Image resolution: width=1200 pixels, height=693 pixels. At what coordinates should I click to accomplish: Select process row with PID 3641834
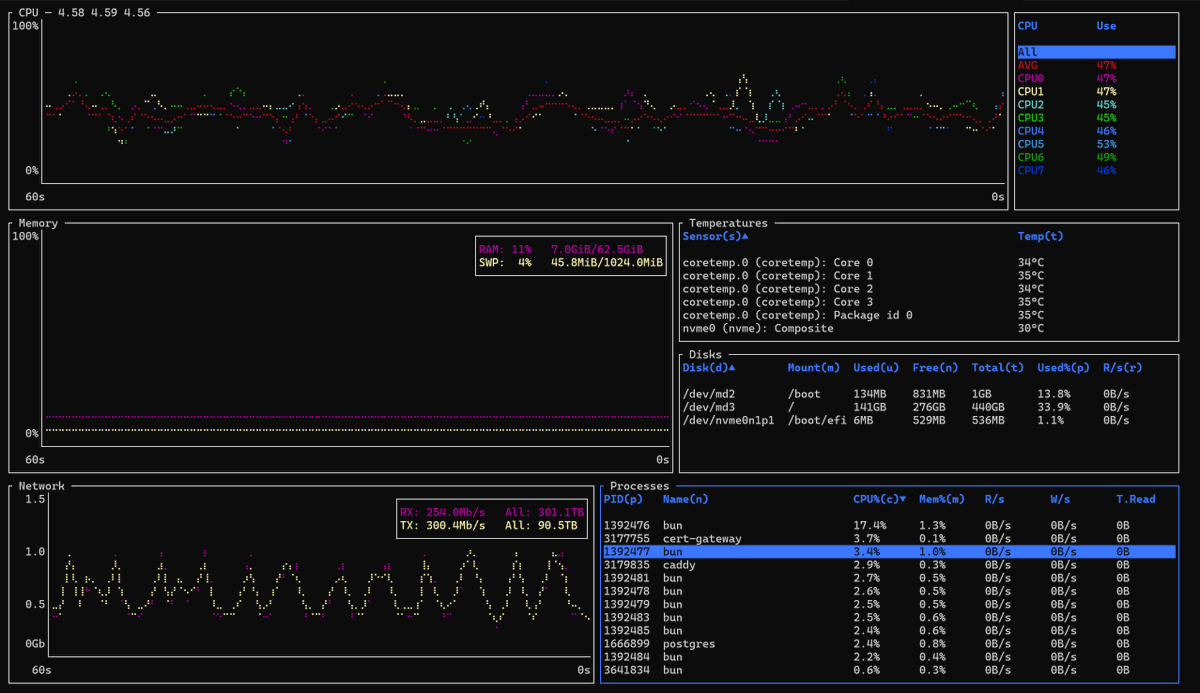(x=890, y=670)
